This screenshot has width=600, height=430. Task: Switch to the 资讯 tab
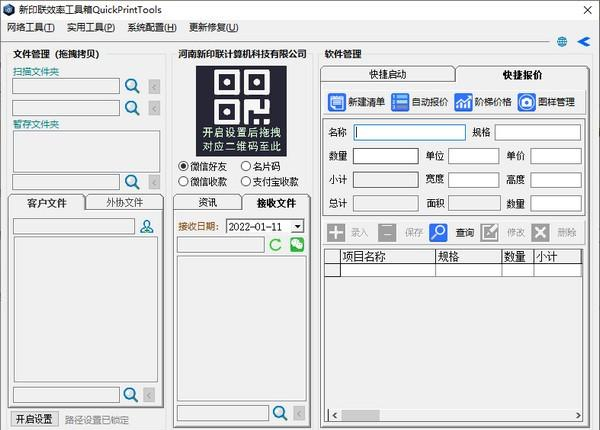pyautogui.click(x=208, y=202)
